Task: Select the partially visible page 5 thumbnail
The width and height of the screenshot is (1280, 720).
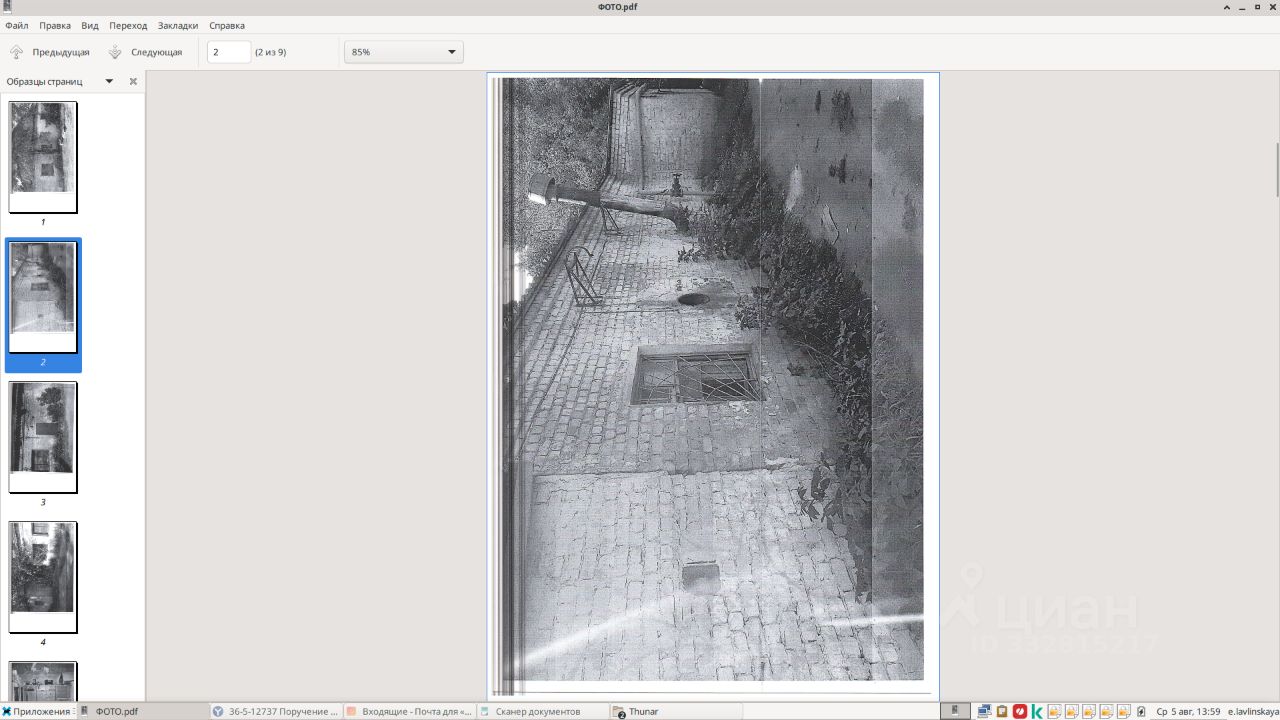Action: point(43,681)
